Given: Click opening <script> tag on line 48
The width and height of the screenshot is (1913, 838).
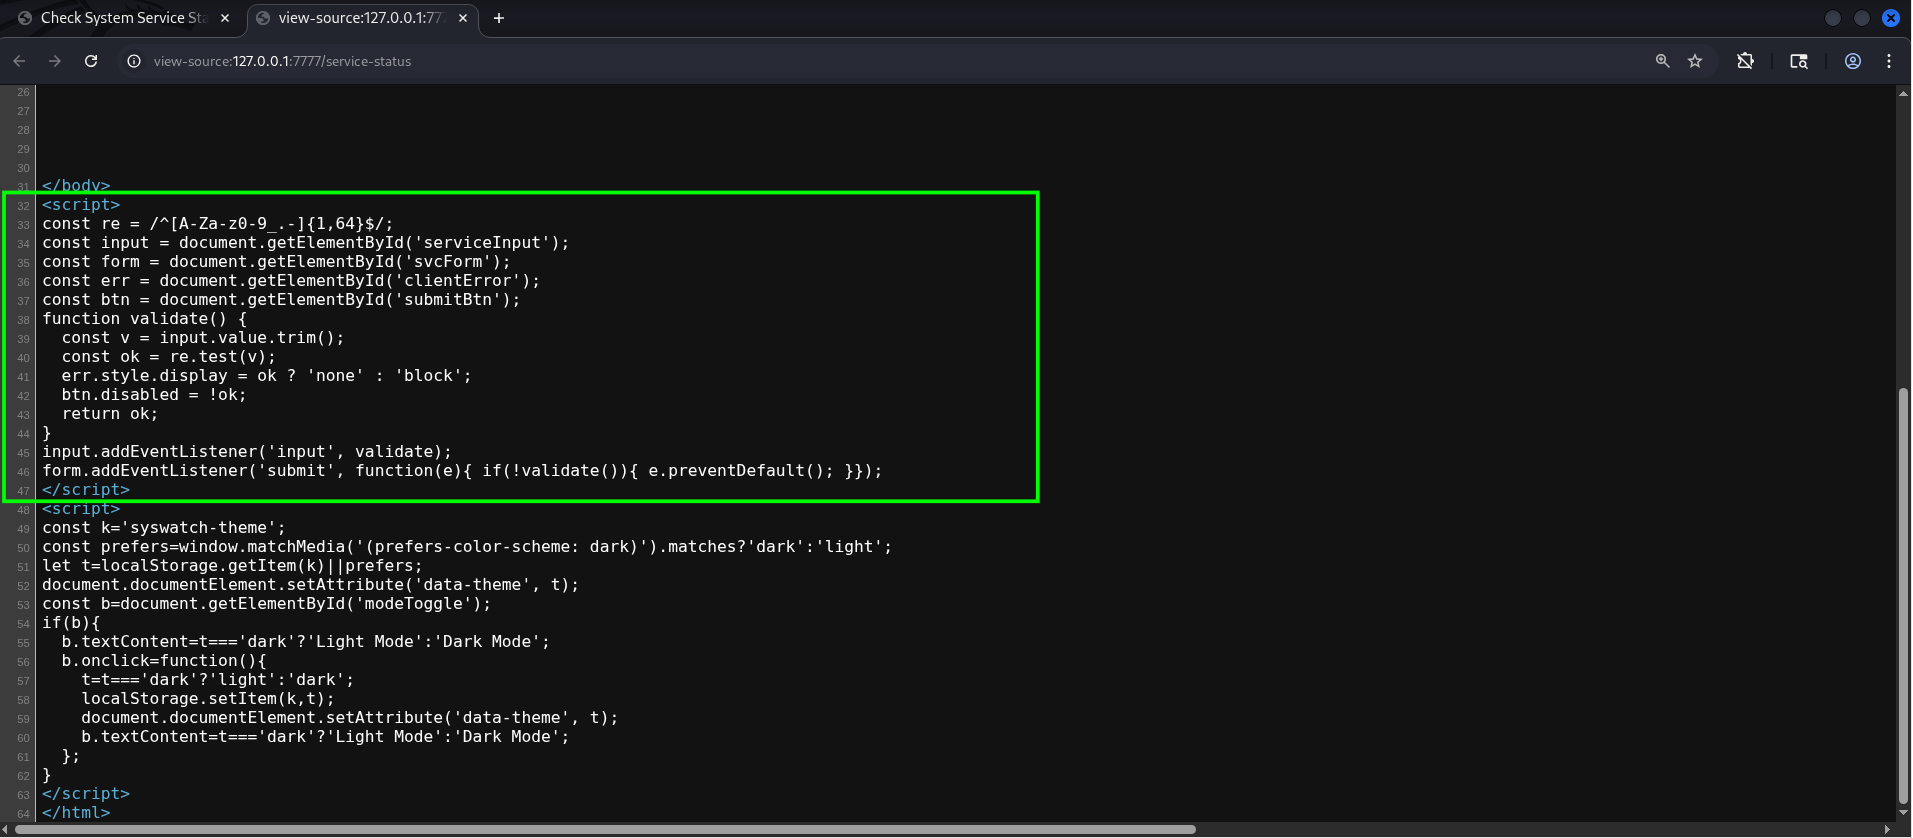Looking at the screenshot, I should click(81, 509).
